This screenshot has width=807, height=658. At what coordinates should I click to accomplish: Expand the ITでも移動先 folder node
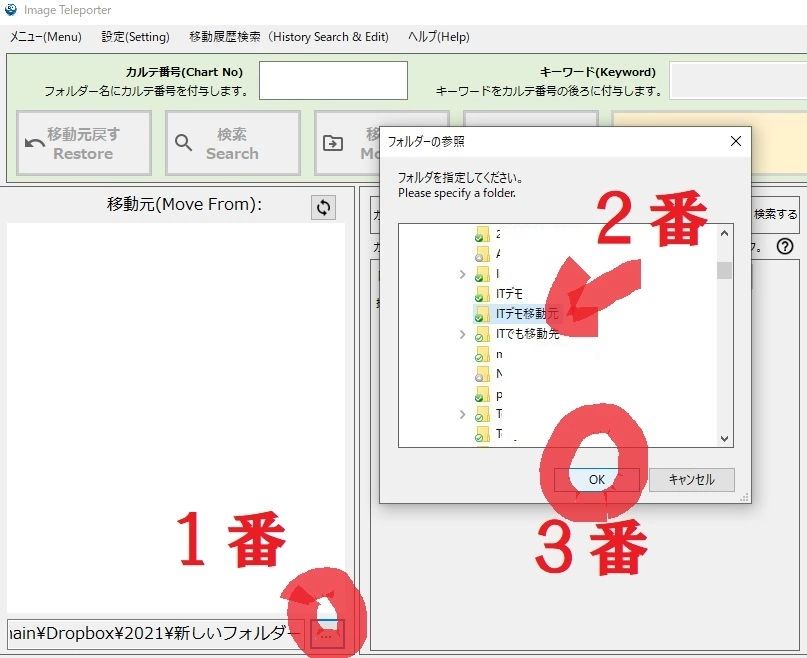click(x=462, y=334)
